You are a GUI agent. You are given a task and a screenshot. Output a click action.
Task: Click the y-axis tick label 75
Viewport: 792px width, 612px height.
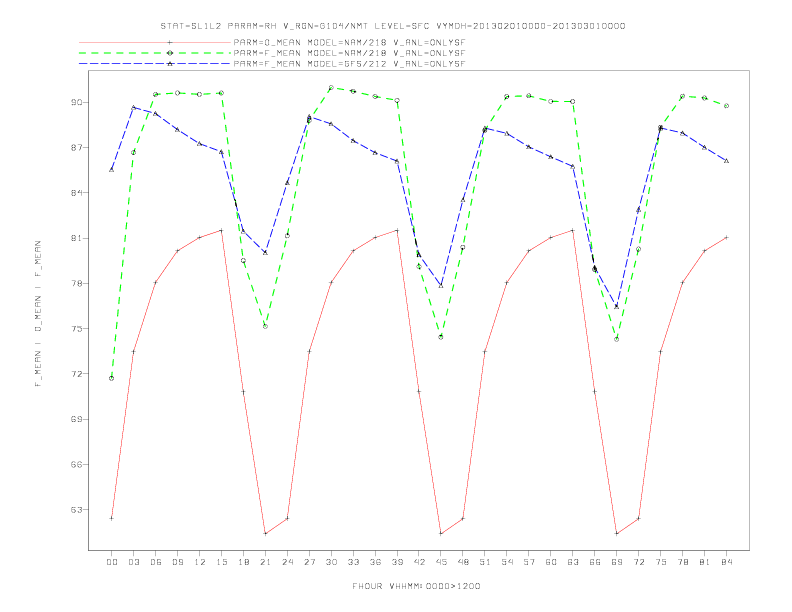pyautogui.click(x=77, y=329)
